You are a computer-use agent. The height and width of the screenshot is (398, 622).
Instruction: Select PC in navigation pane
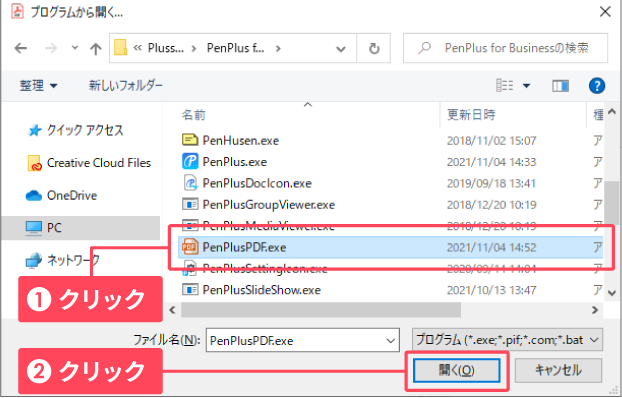(x=81, y=228)
